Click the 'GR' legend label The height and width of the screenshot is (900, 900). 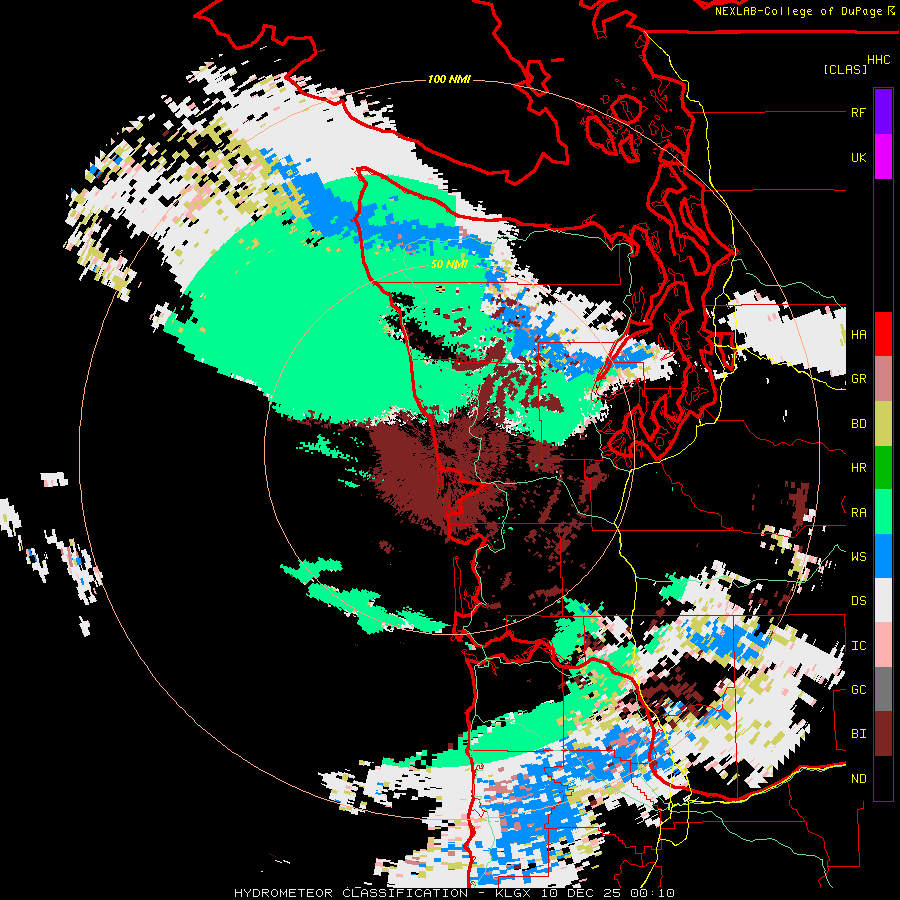[858, 379]
